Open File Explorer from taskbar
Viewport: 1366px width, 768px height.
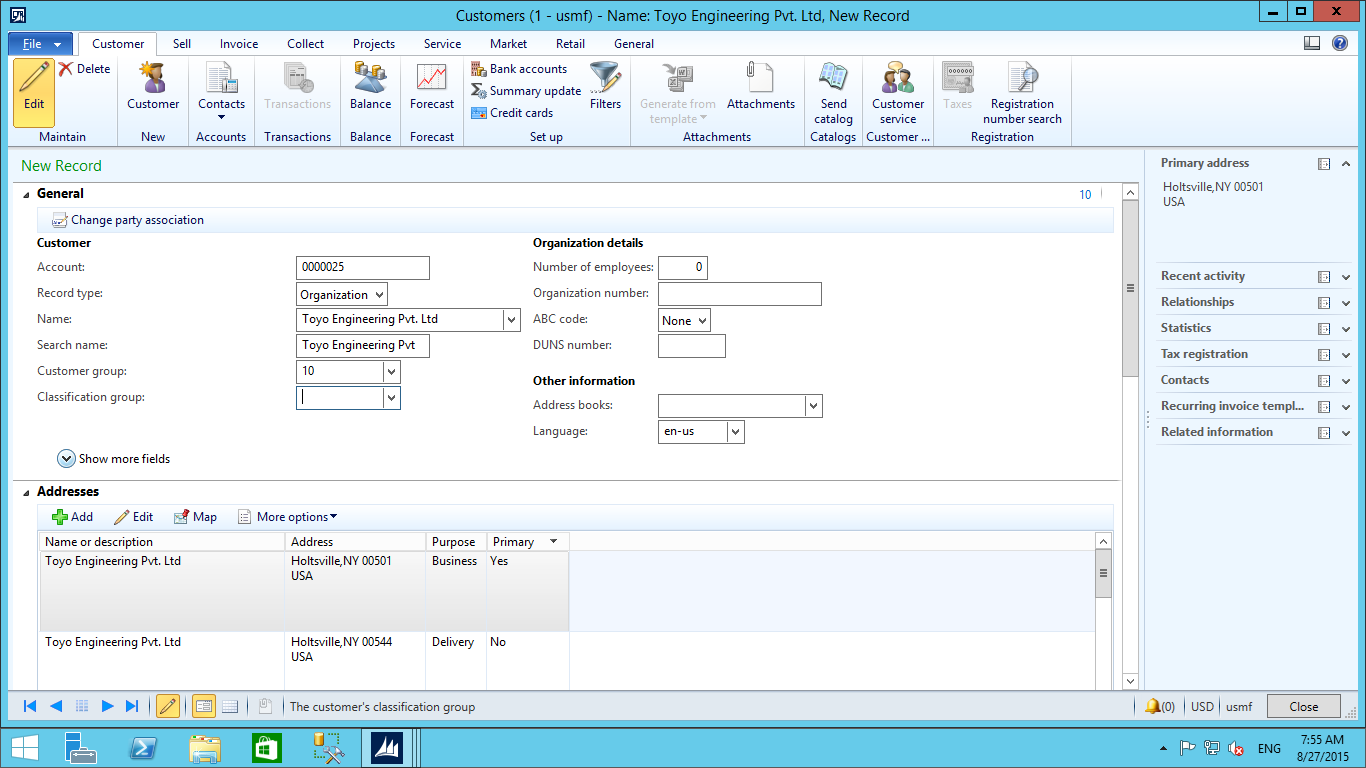click(x=205, y=748)
